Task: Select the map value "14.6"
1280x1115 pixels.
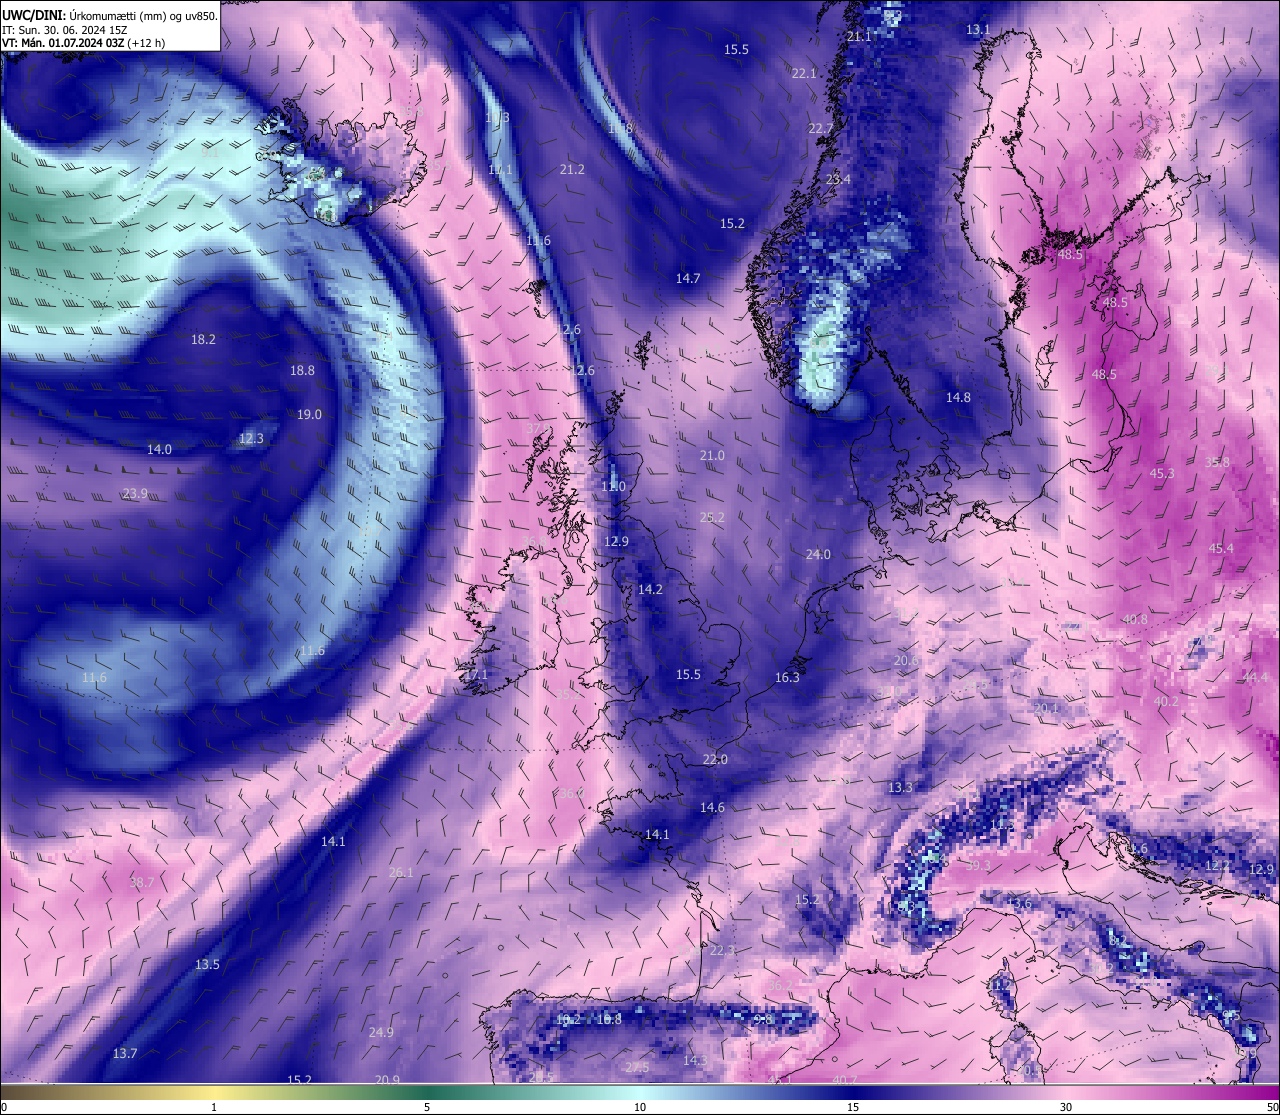Action: [712, 808]
